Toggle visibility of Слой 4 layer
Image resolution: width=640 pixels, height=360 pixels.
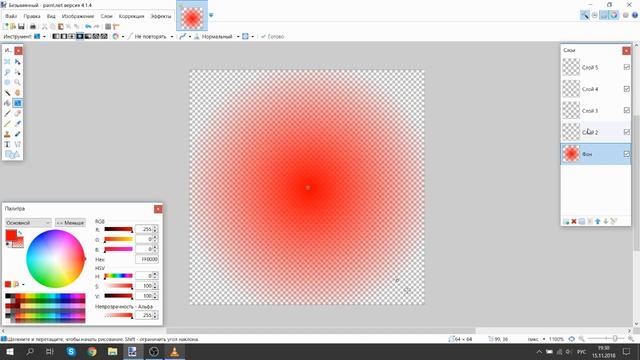click(x=627, y=89)
